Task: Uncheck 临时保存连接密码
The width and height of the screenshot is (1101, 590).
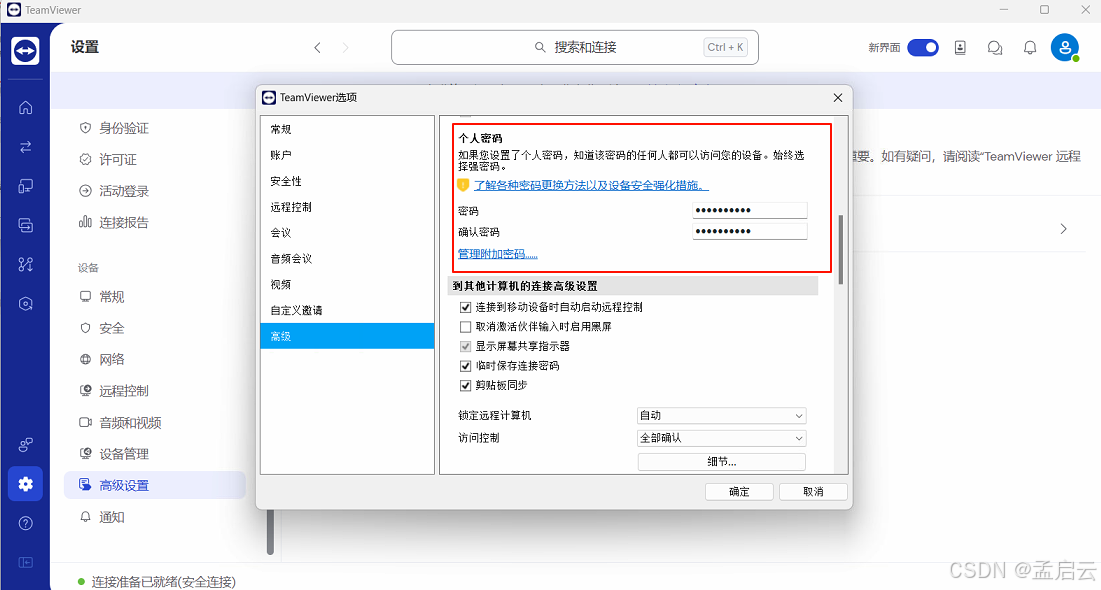Action: [465, 366]
